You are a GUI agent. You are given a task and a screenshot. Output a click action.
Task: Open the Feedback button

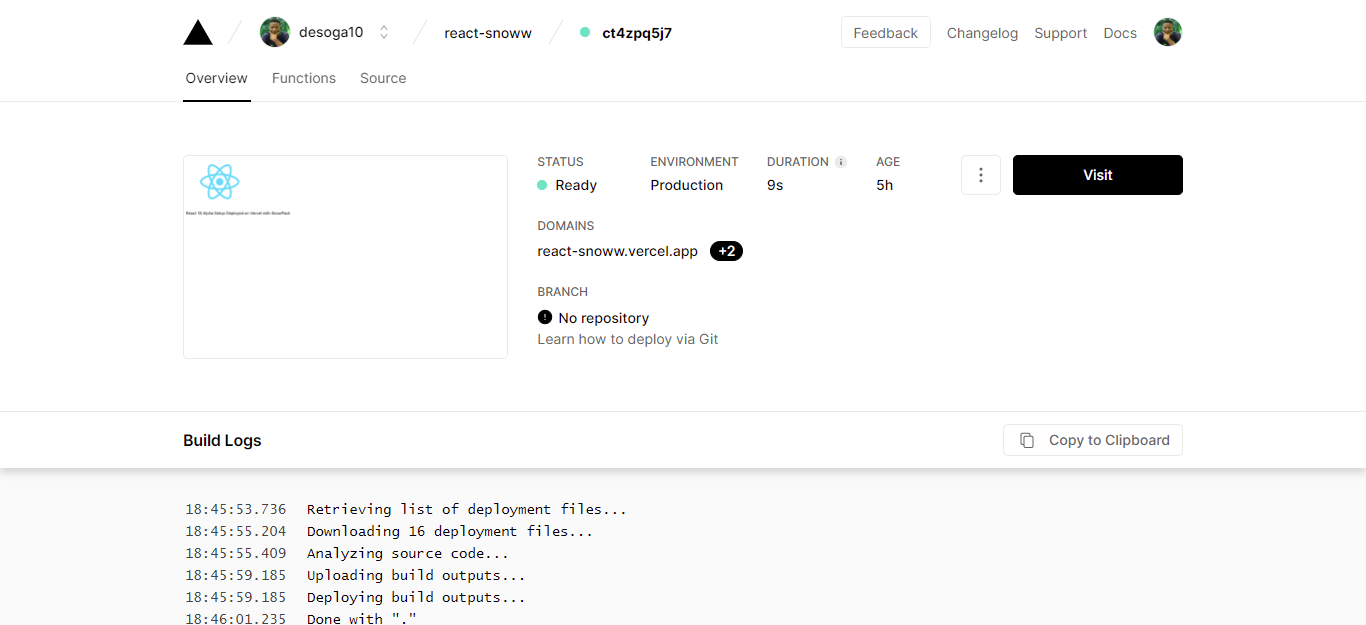coord(886,32)
